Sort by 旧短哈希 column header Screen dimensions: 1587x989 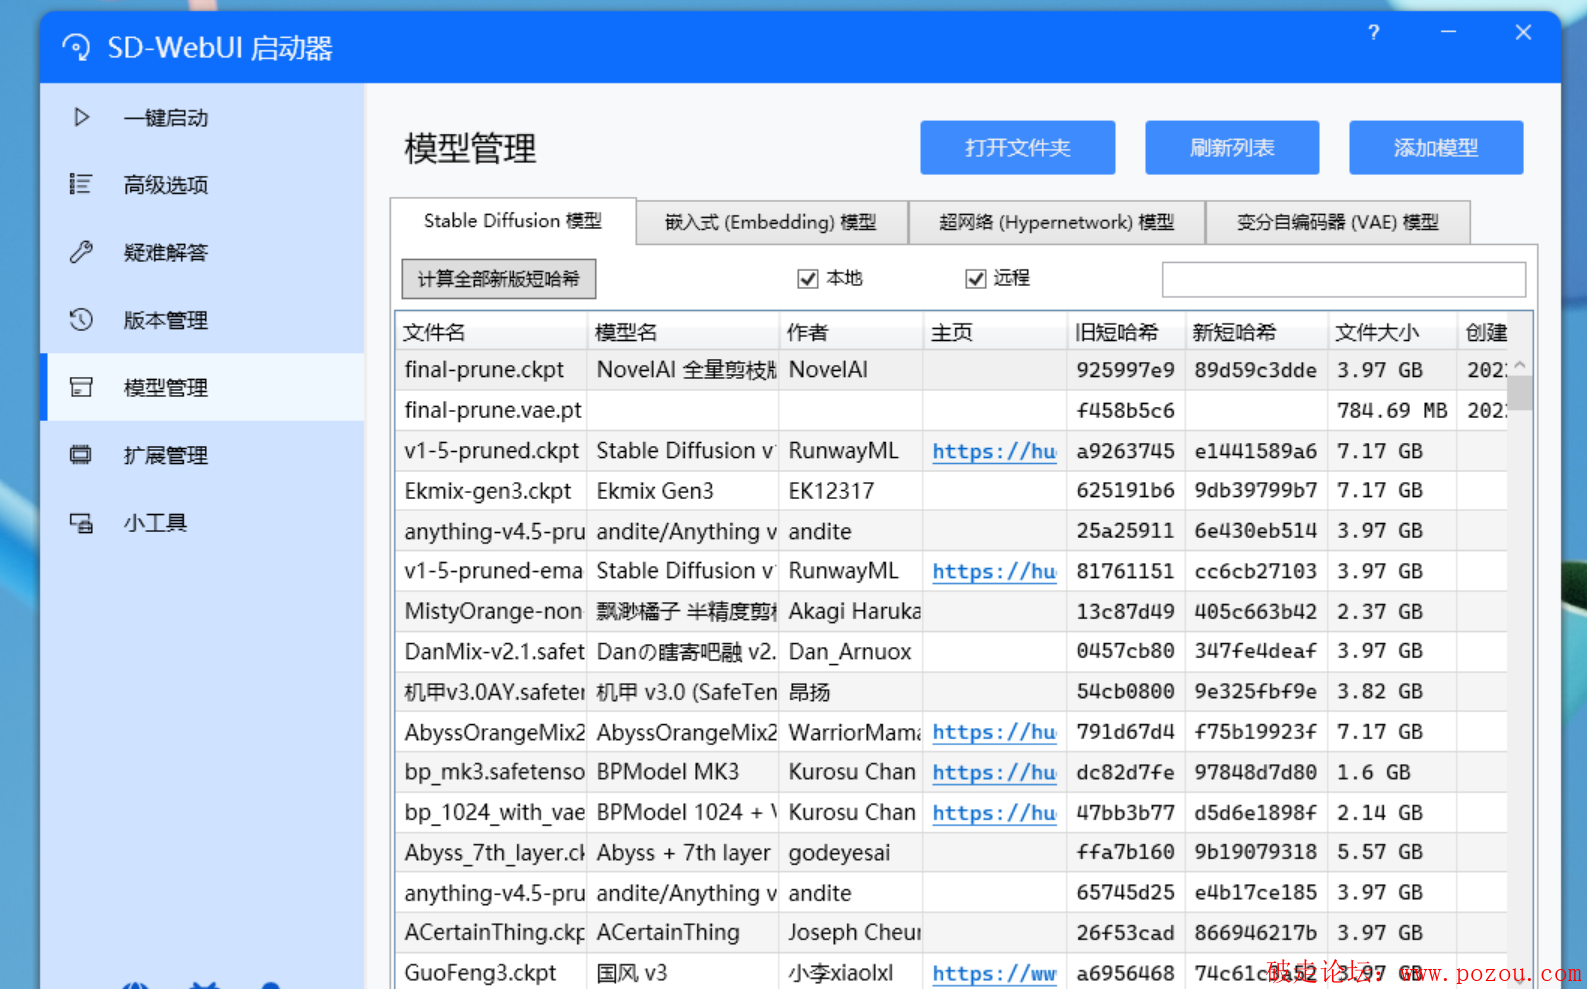(x=1126, y=332)
